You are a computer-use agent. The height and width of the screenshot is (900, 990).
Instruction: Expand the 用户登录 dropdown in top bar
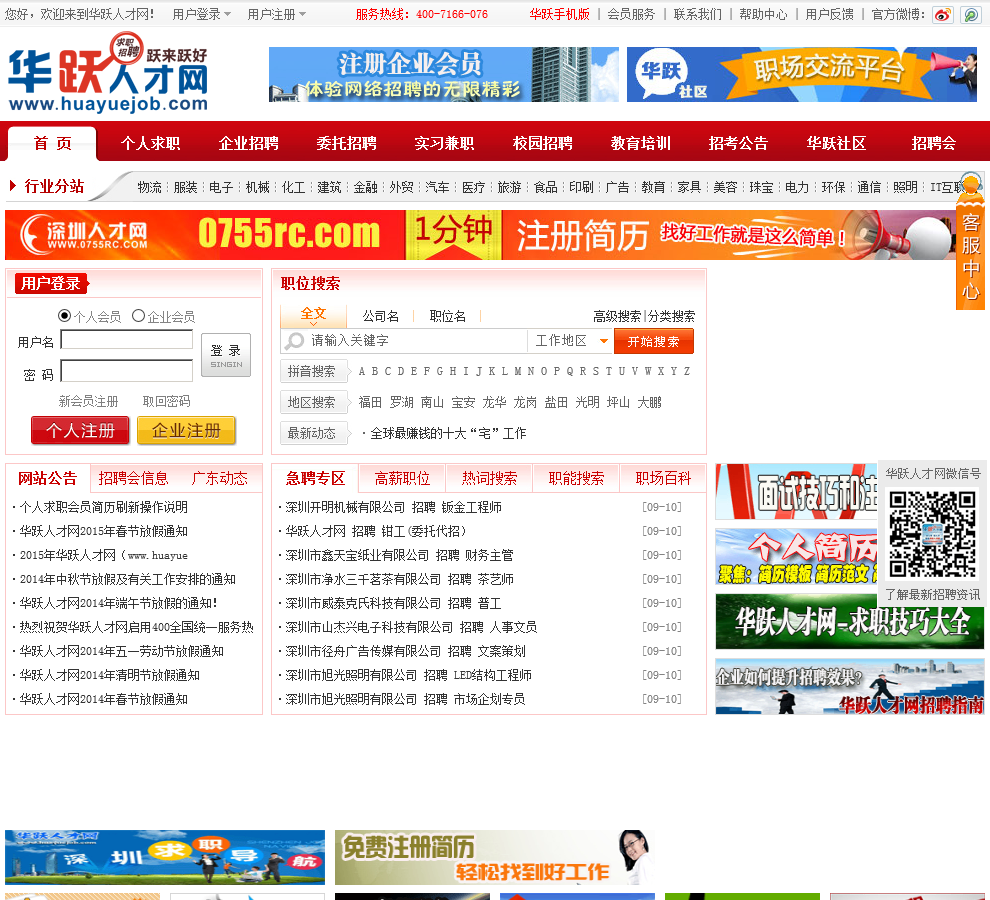click(x=201, y=14)
